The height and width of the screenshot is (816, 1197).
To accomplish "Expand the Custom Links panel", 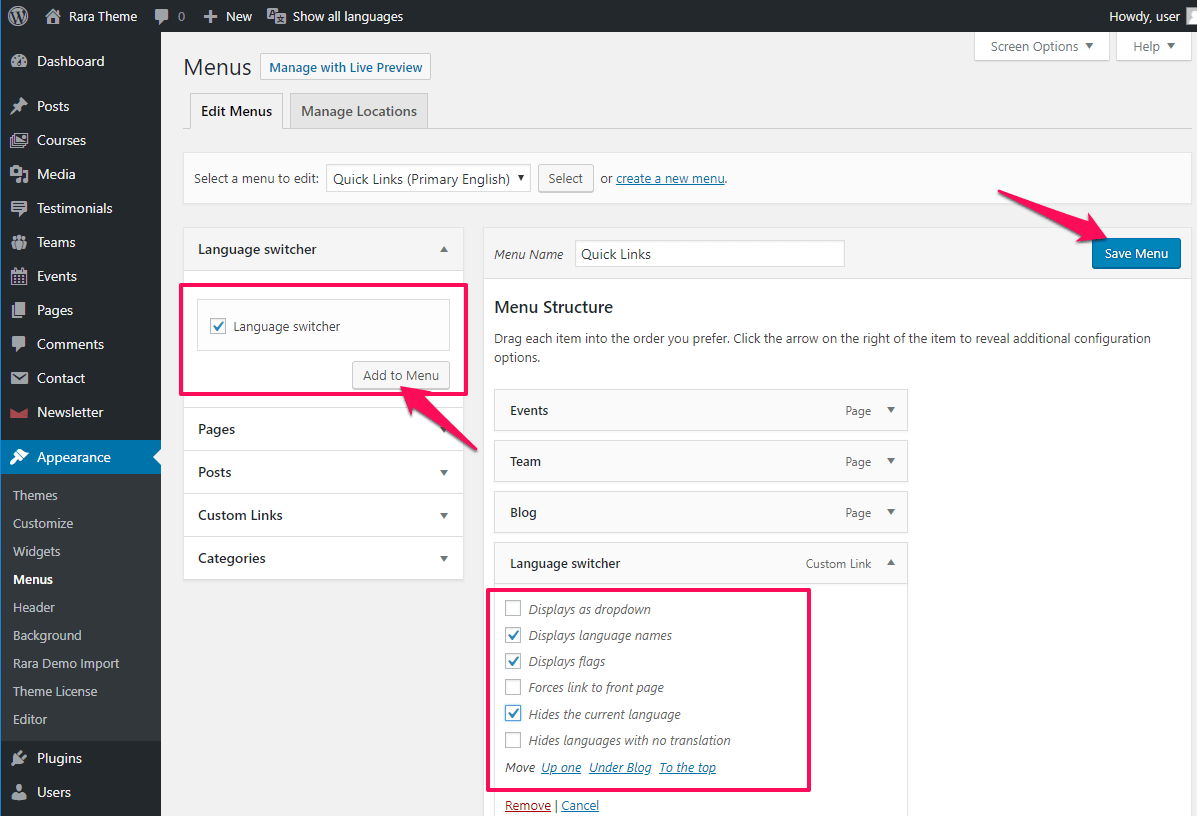I will click(444, 516).
